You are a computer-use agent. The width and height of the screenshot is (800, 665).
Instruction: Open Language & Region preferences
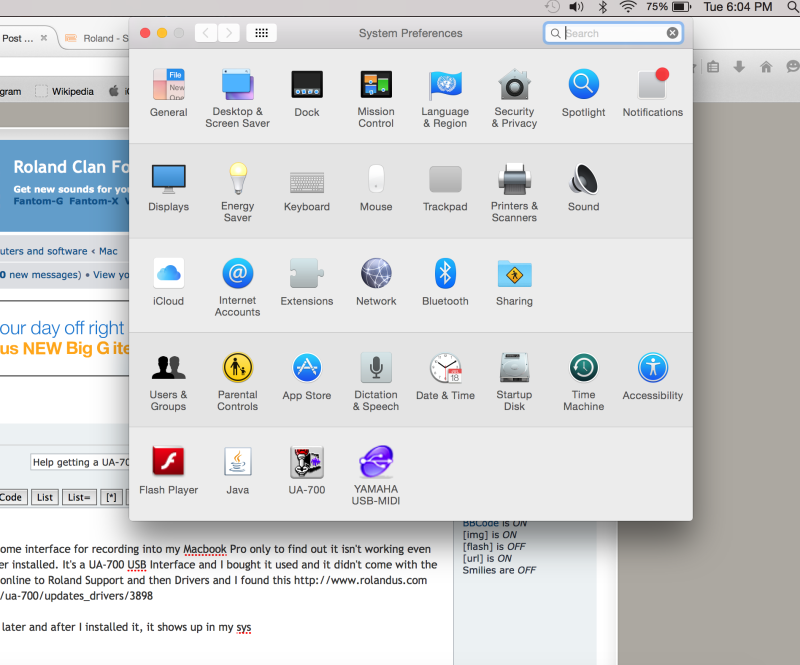[445, 98]
